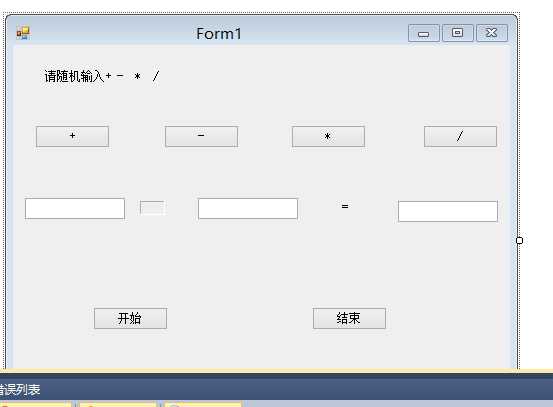The image size is (553, 407).
Task: Maximize the Form1 window
Action: coord(457,33)
